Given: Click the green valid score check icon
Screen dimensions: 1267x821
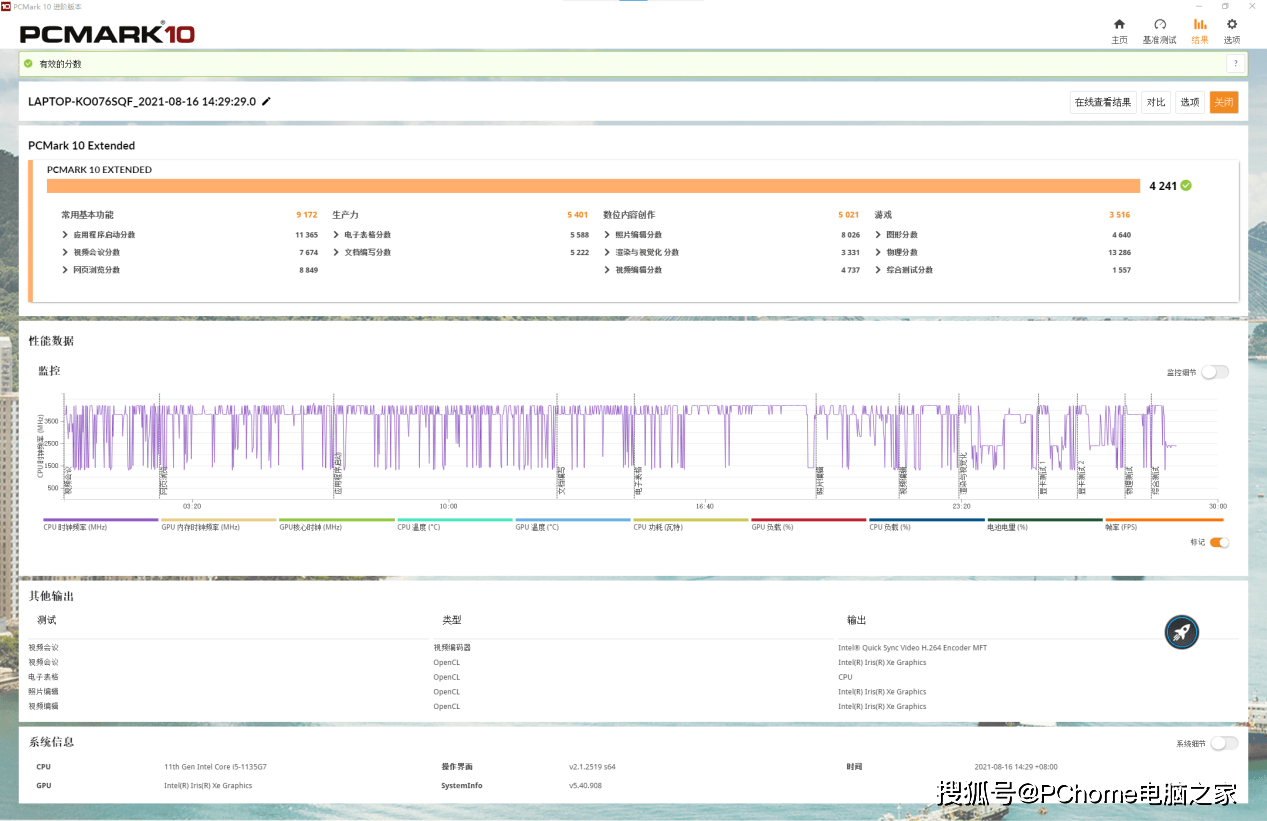Looking at the screenshot, I should click(x=28, y=64).
